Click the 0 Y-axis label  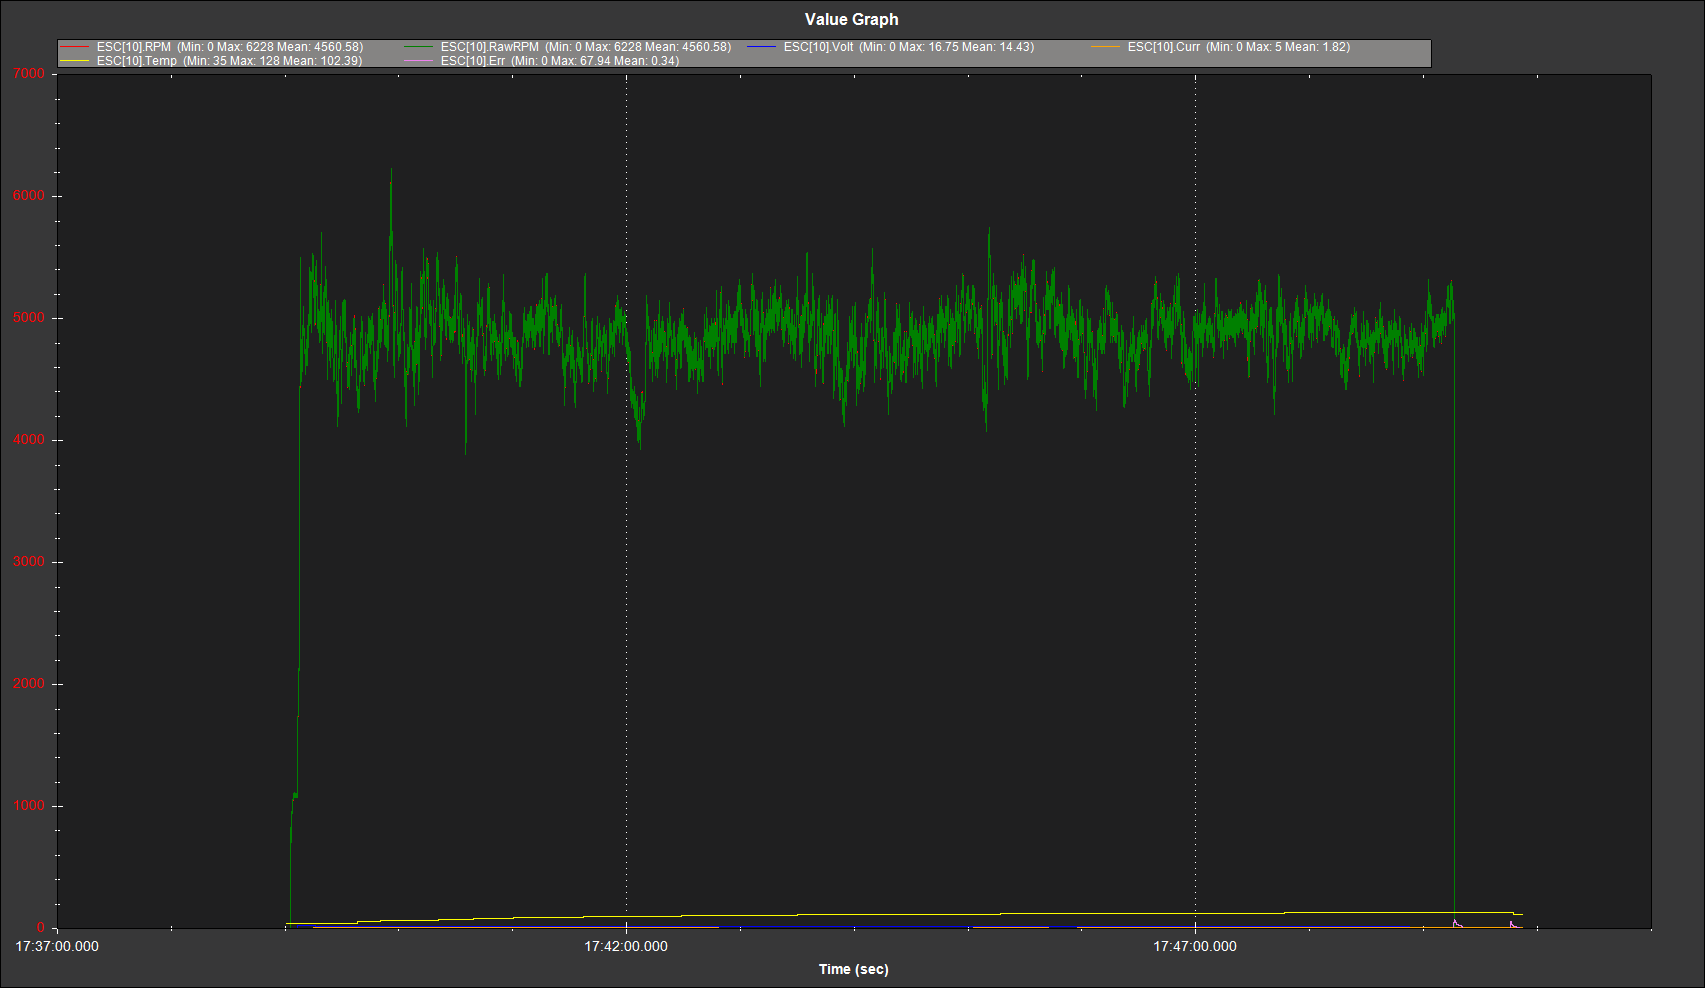coord(41,928)
